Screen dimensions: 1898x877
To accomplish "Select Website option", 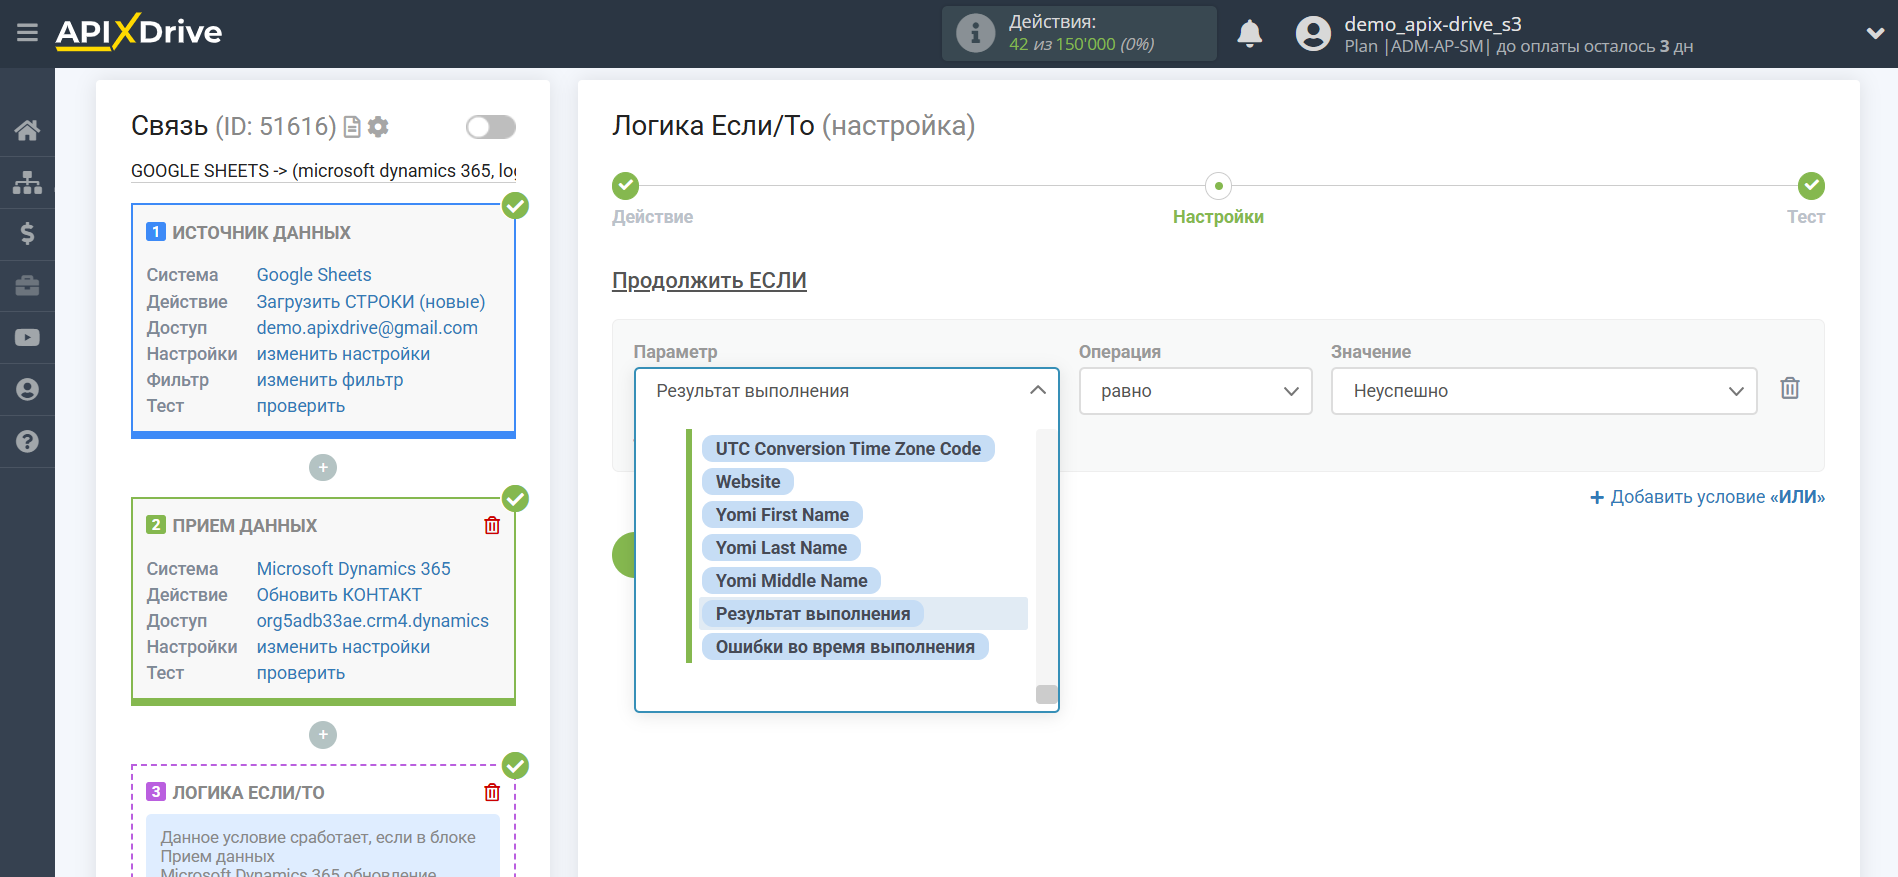I will pyautogui.click(x=748, y=482).
